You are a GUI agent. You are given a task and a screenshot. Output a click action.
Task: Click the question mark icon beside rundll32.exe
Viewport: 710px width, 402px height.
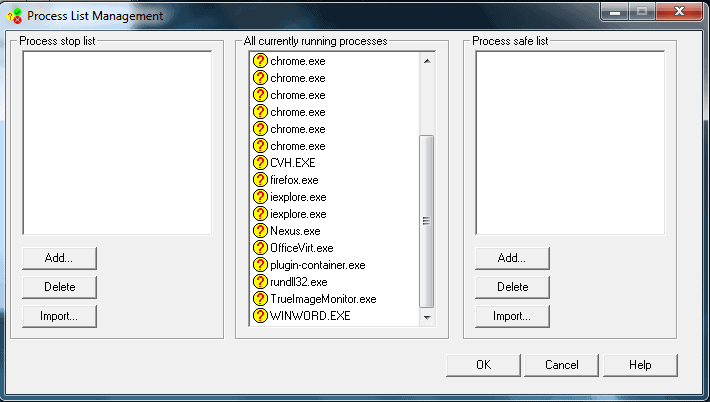pos(260,282)
